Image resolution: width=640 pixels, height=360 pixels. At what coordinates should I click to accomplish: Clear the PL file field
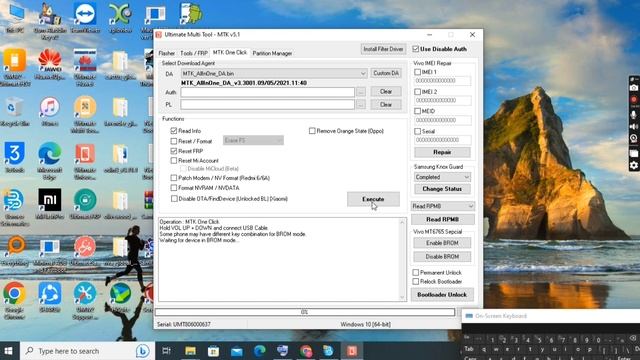point(386,105)
